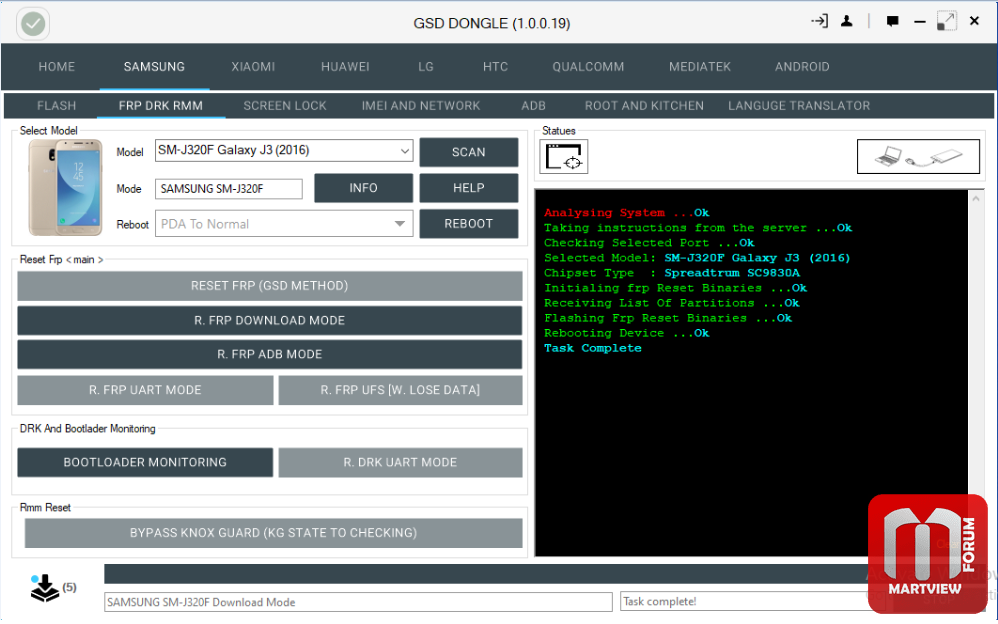Image resolution: width=998 pixels, height=624 pixels.
Task: Open the Model dropdown SM-J320F Galaxy J3
Action: click(x=284, y=151)
